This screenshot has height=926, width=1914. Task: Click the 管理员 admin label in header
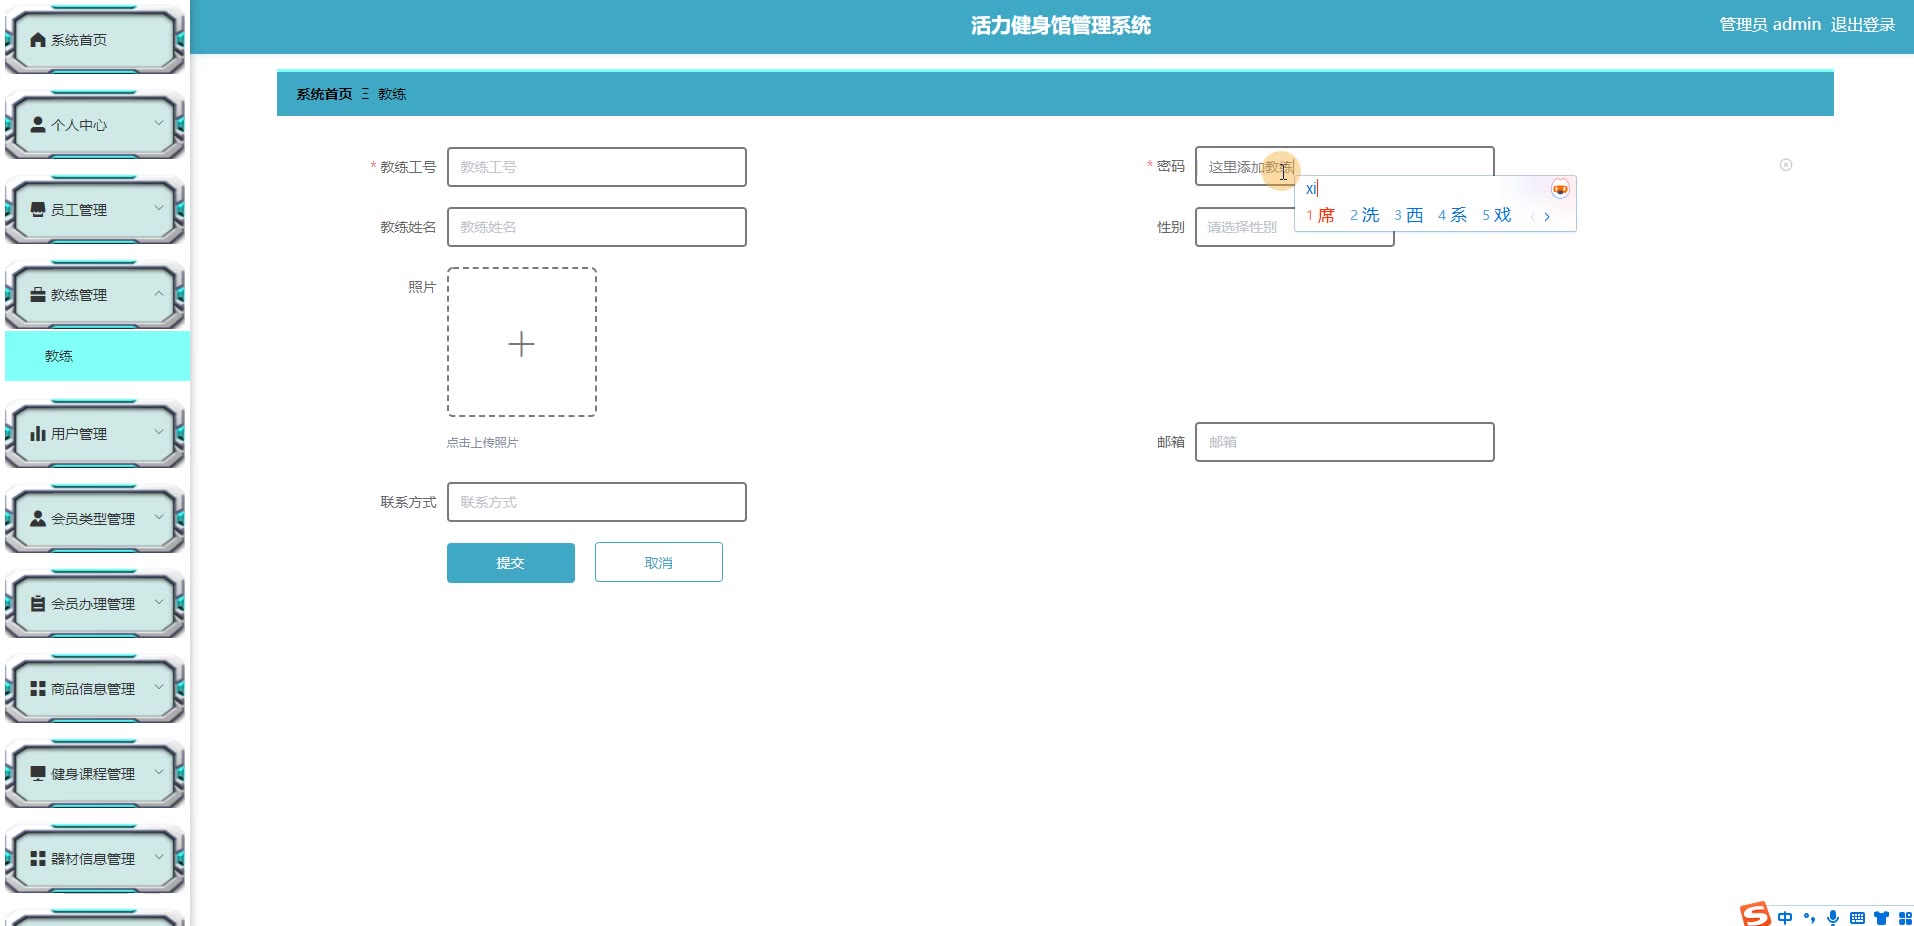[x=1770, y=25]
